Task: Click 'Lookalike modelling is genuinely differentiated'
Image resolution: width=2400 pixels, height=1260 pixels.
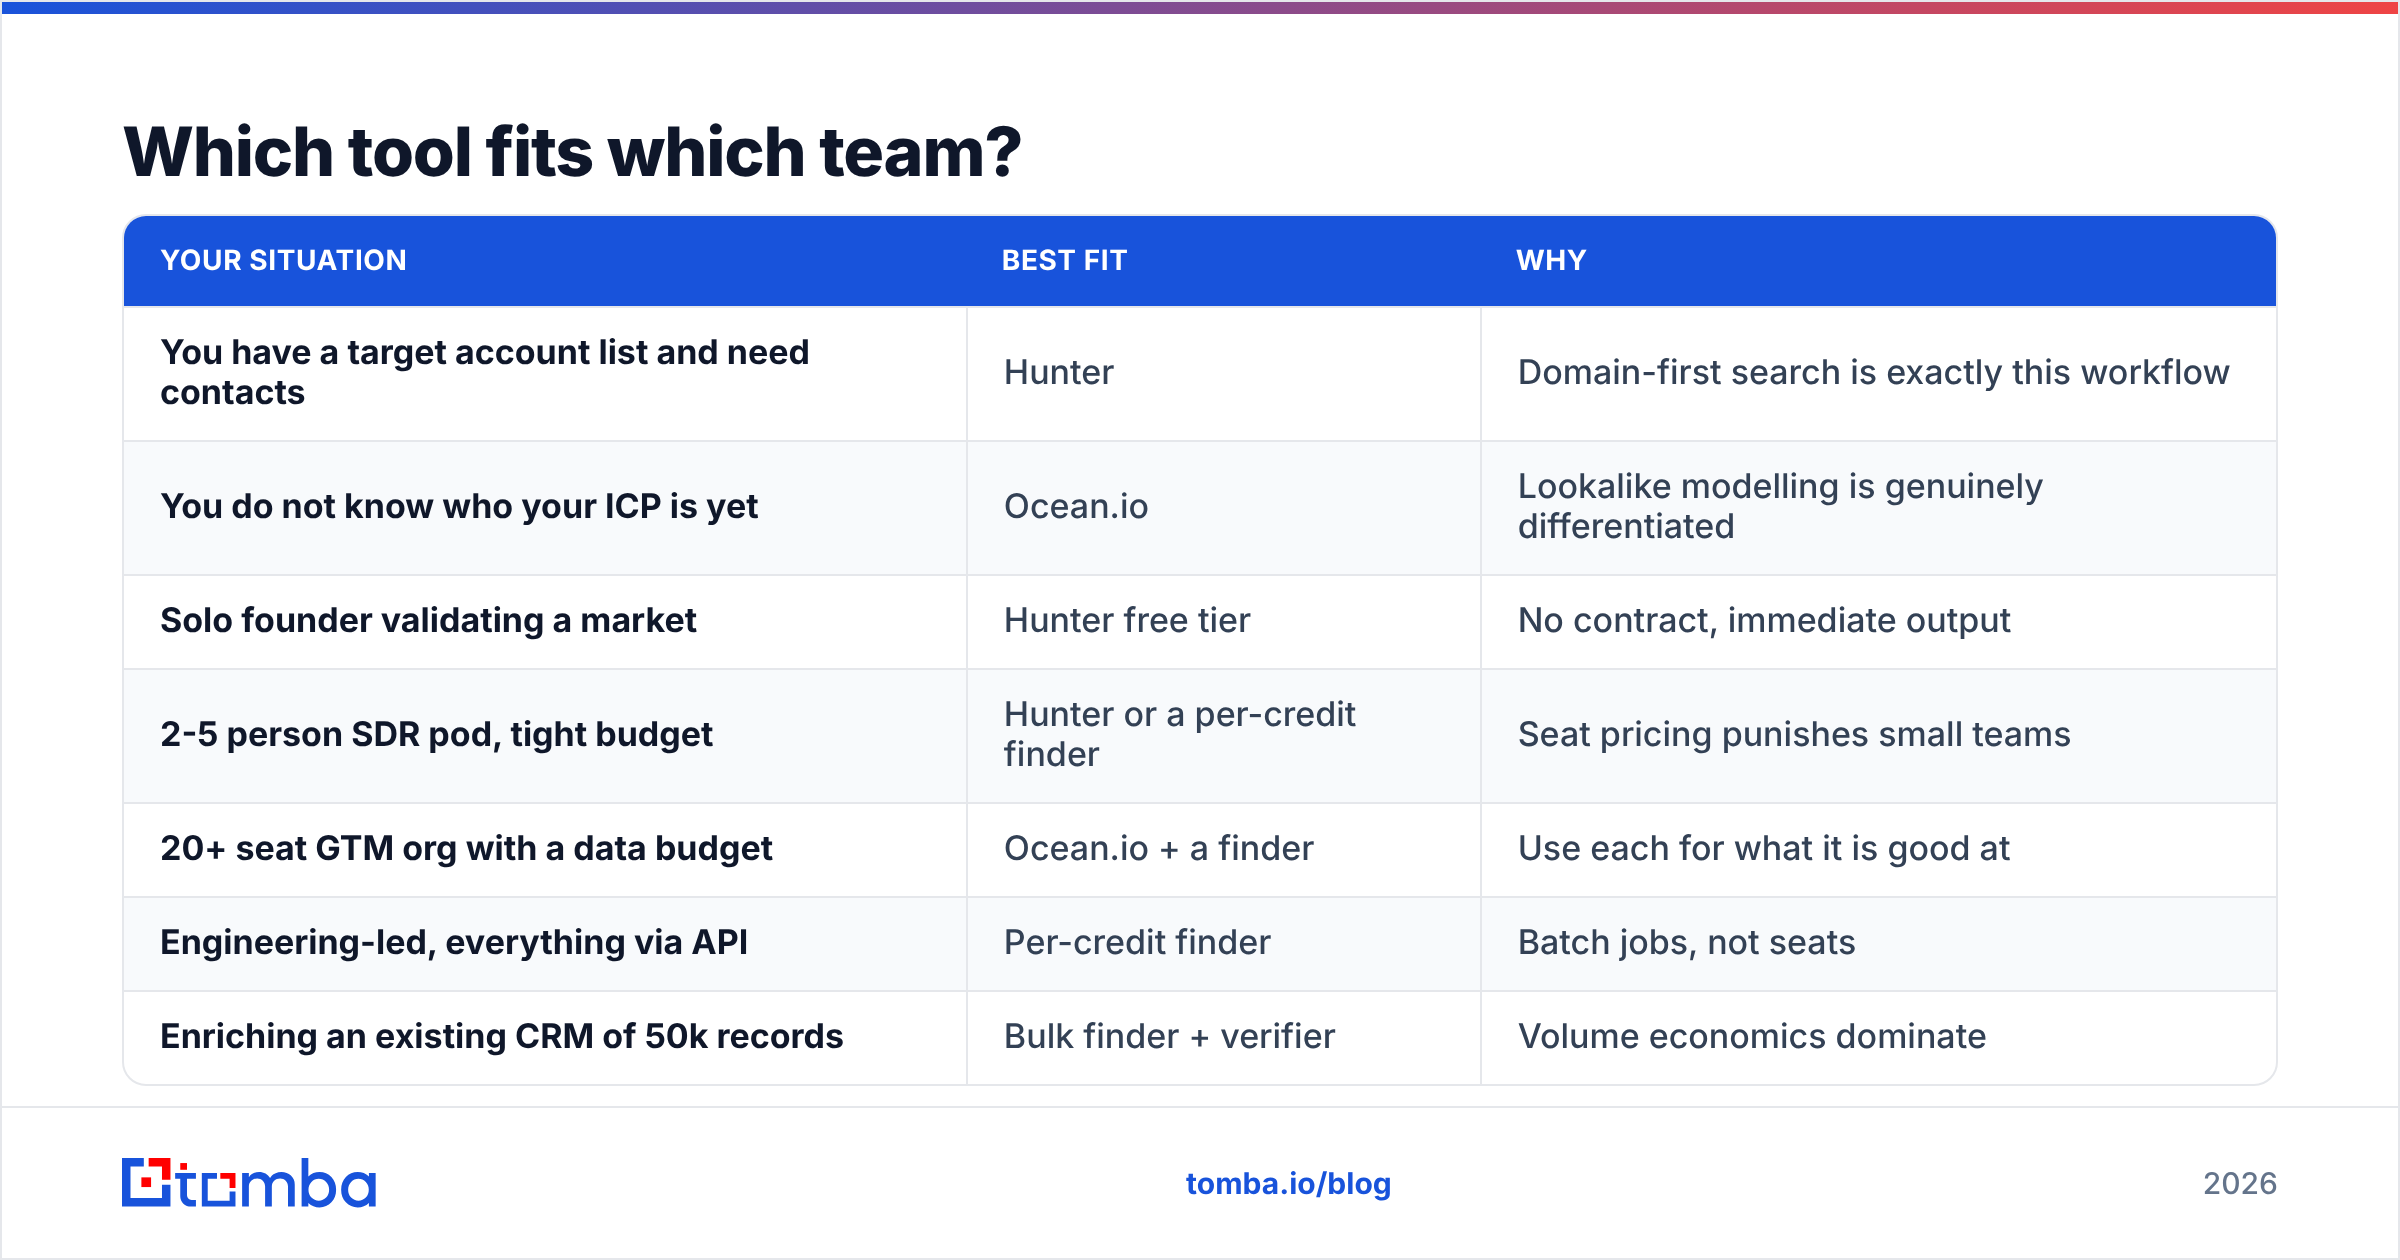Action: (1780, 506)
